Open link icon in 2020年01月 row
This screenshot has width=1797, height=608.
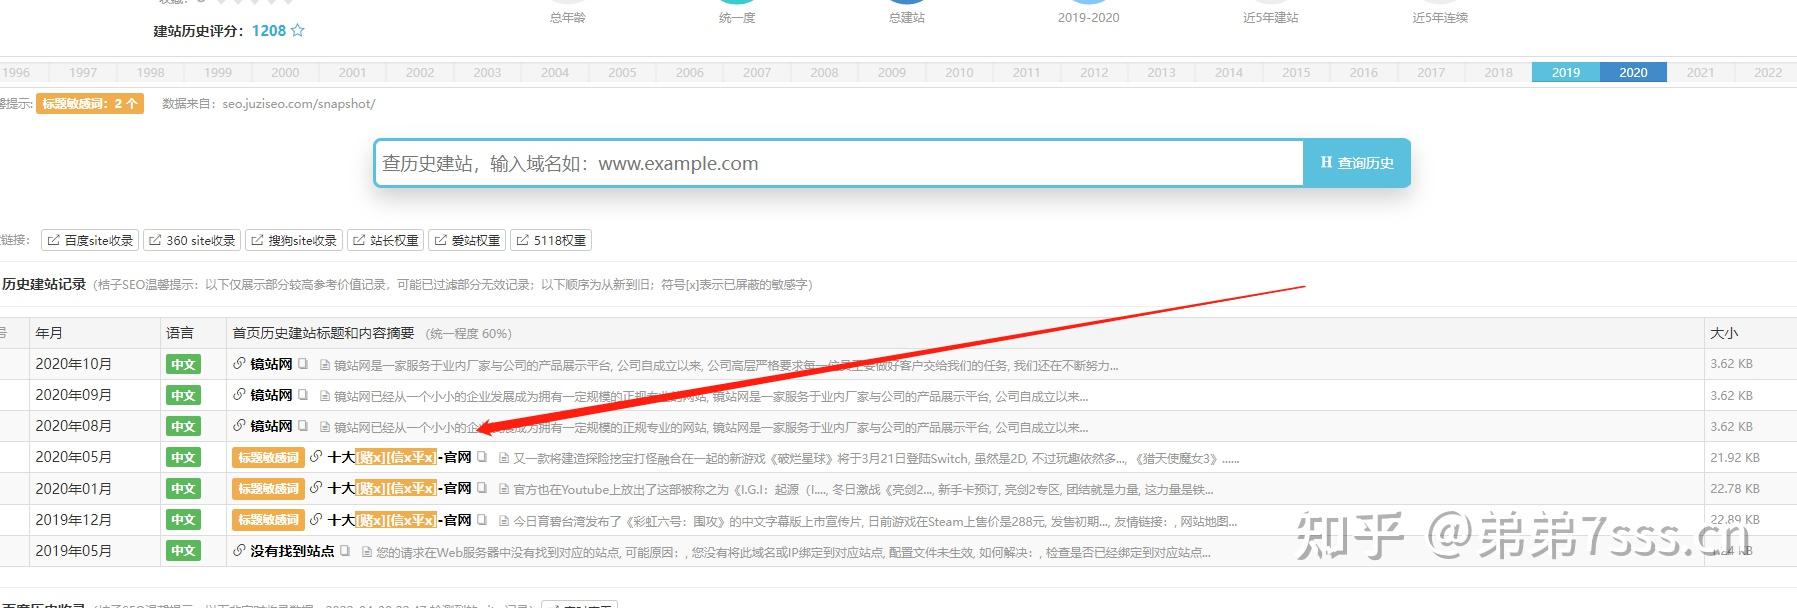[316, 488]
